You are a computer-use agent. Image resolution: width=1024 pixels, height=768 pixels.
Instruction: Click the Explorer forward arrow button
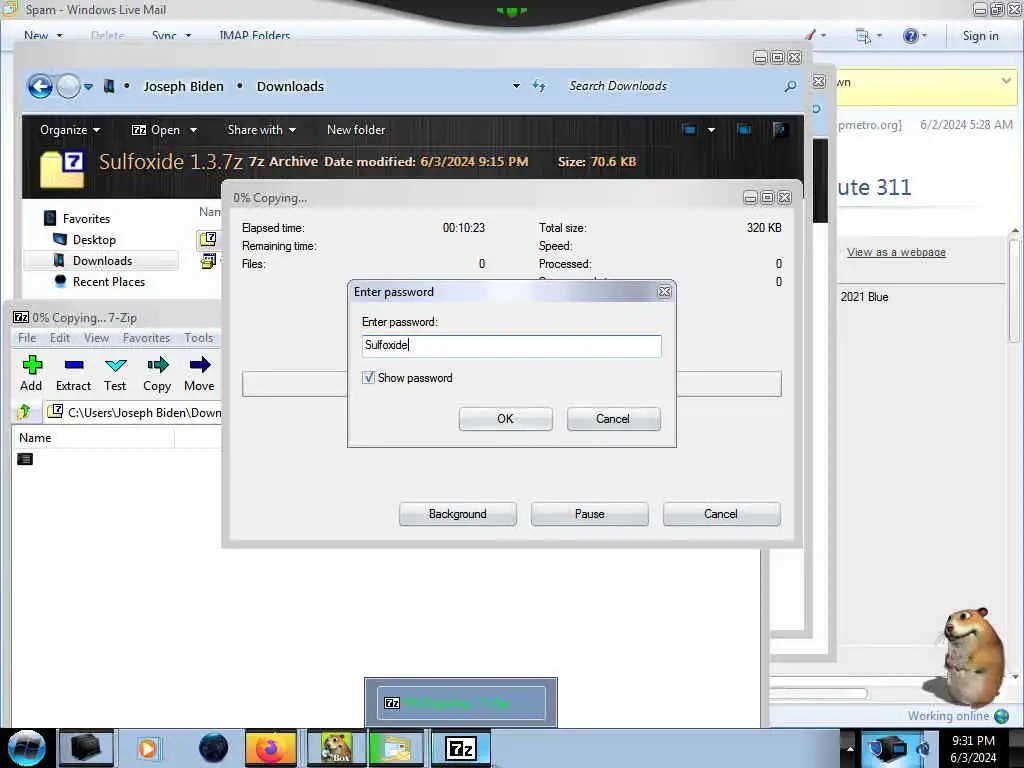[68, 86]
